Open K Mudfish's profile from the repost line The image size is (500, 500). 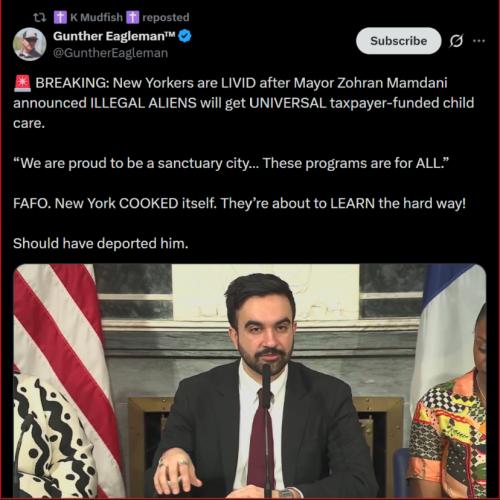[x=96, y=17]
